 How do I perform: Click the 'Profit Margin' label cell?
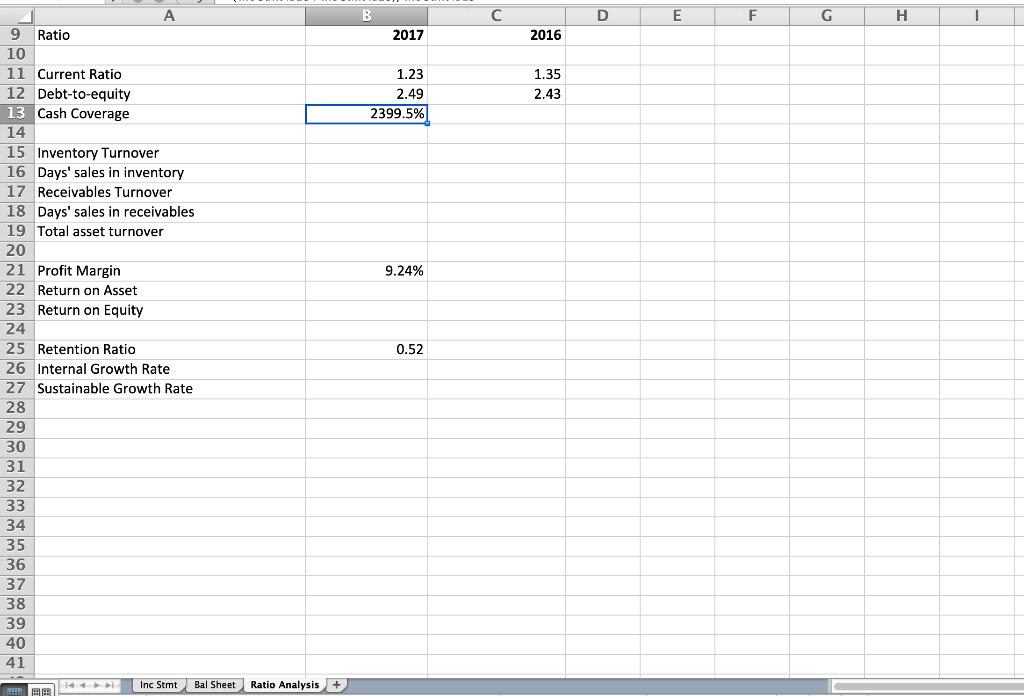click(170, 271)
